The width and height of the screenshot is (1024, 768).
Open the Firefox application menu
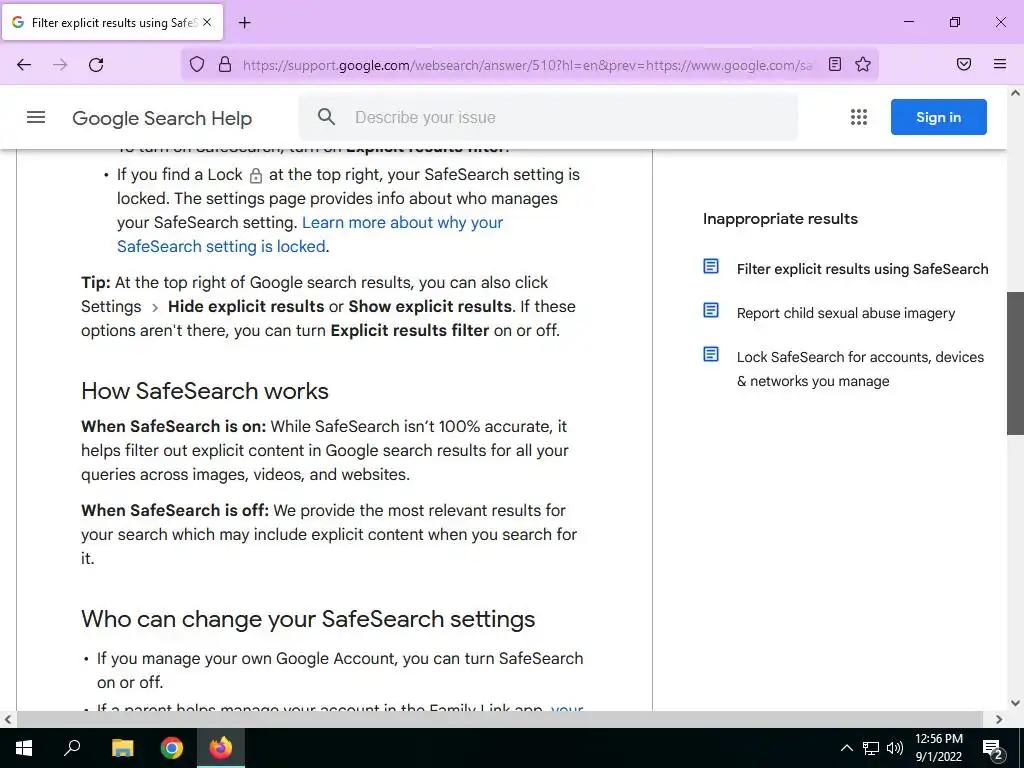pos(999,64)
